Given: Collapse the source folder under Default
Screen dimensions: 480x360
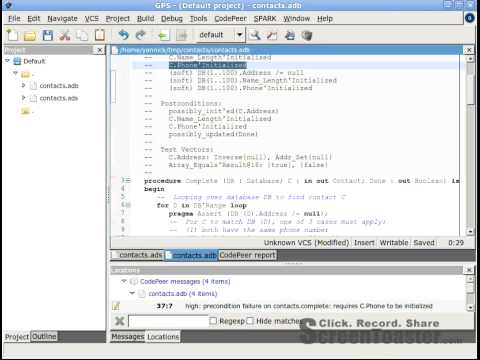Looking at the screenshot, I should coord(15,73).
